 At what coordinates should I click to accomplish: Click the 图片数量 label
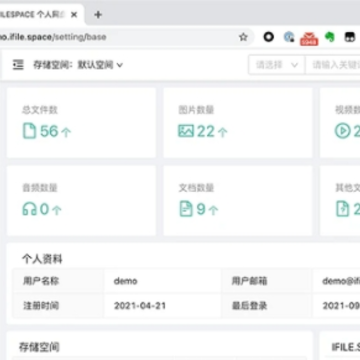[196, 110]
